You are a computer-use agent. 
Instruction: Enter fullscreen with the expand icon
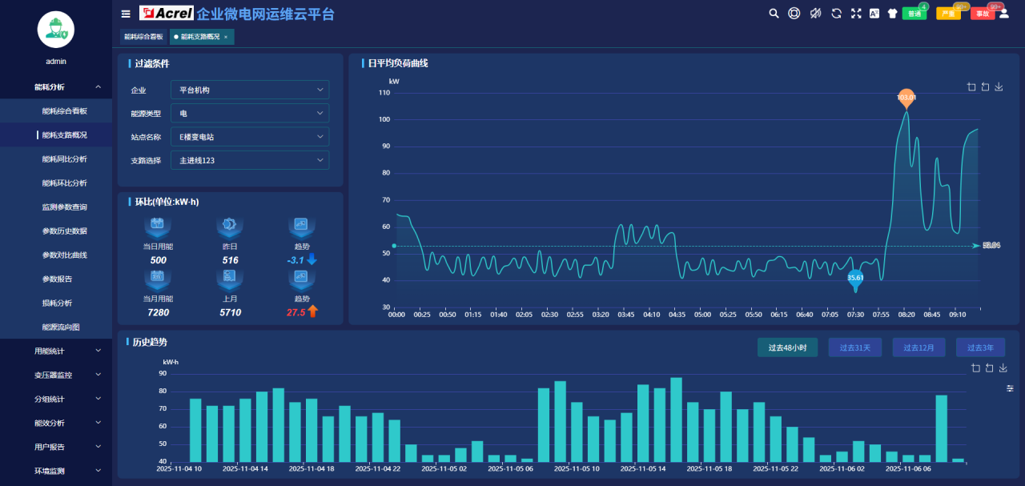[x=856, y=14]
